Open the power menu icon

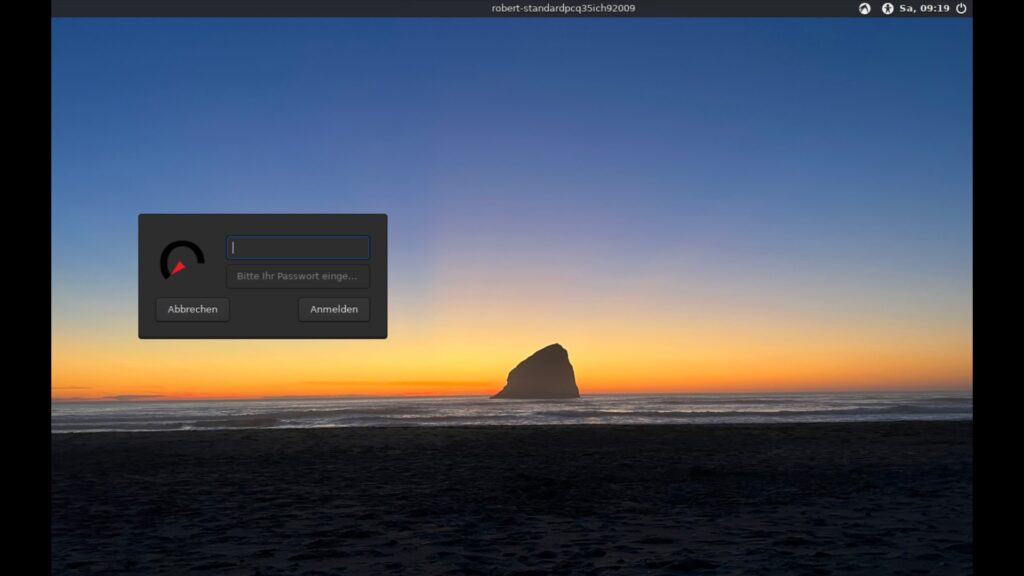(961, 8)
